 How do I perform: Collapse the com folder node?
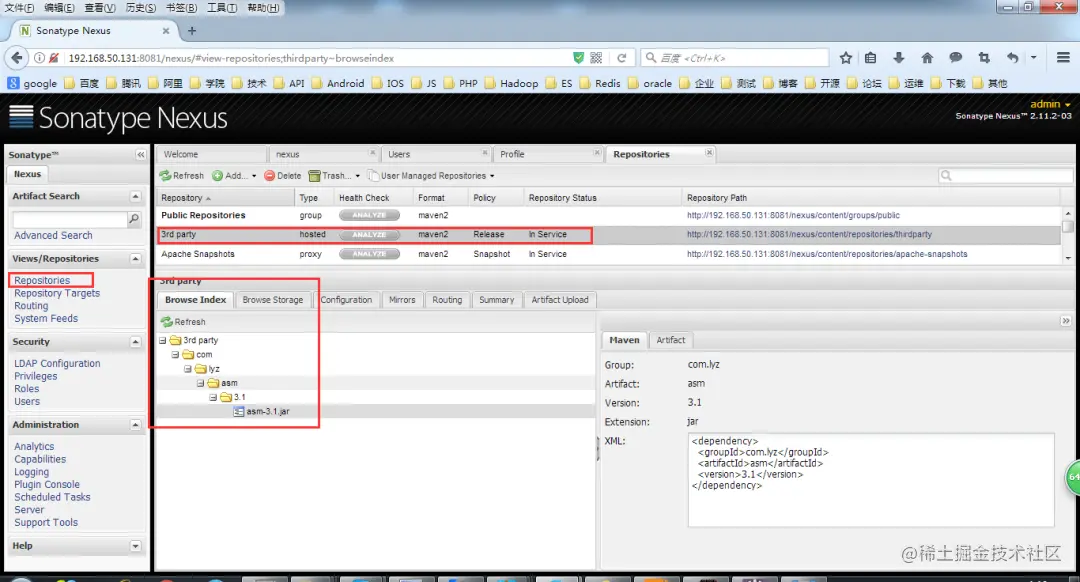coord(175,355)
